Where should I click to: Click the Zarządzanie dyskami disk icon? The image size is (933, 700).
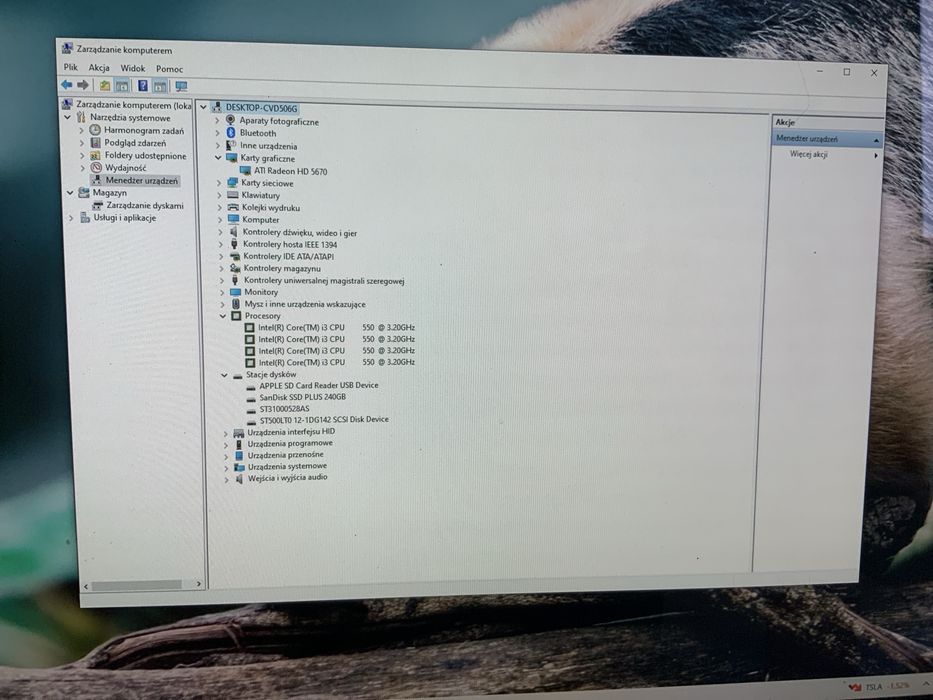[98, 205]
